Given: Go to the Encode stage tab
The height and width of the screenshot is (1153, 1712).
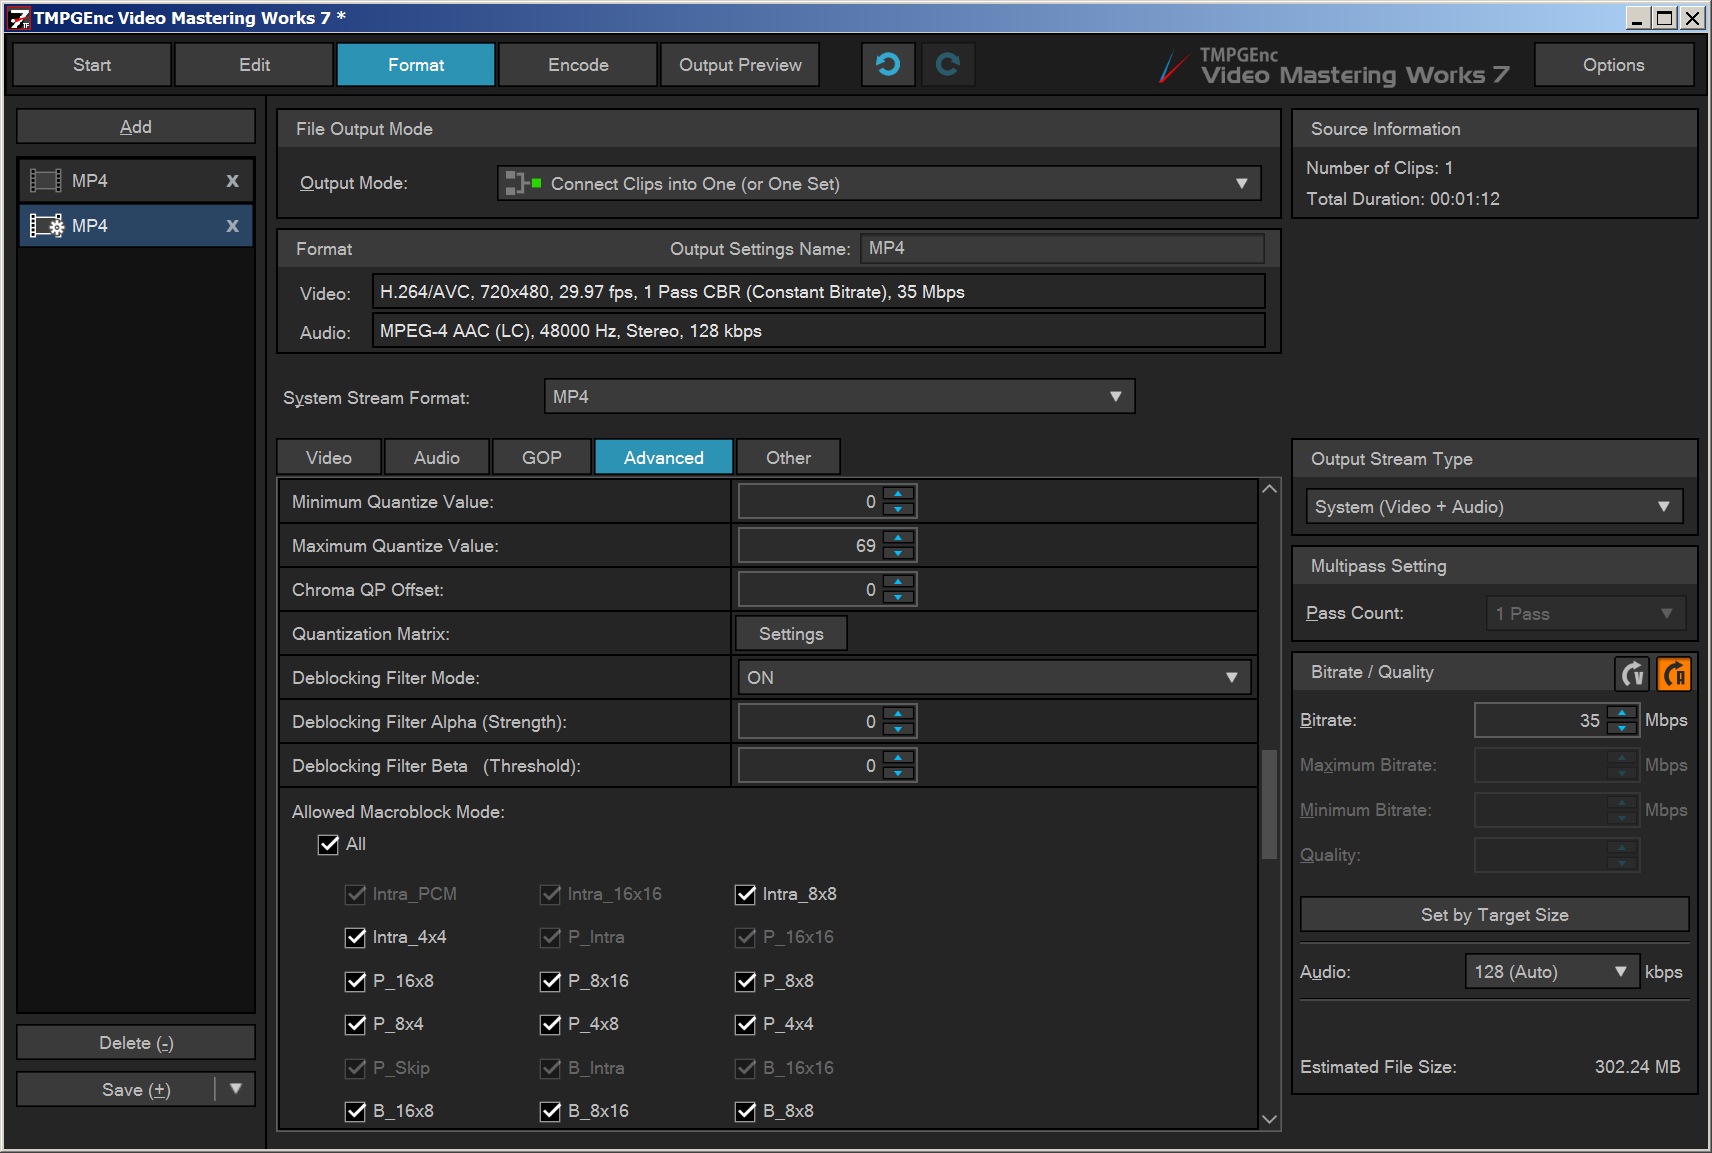Looking at the screenshot, I should coord(578,65).
